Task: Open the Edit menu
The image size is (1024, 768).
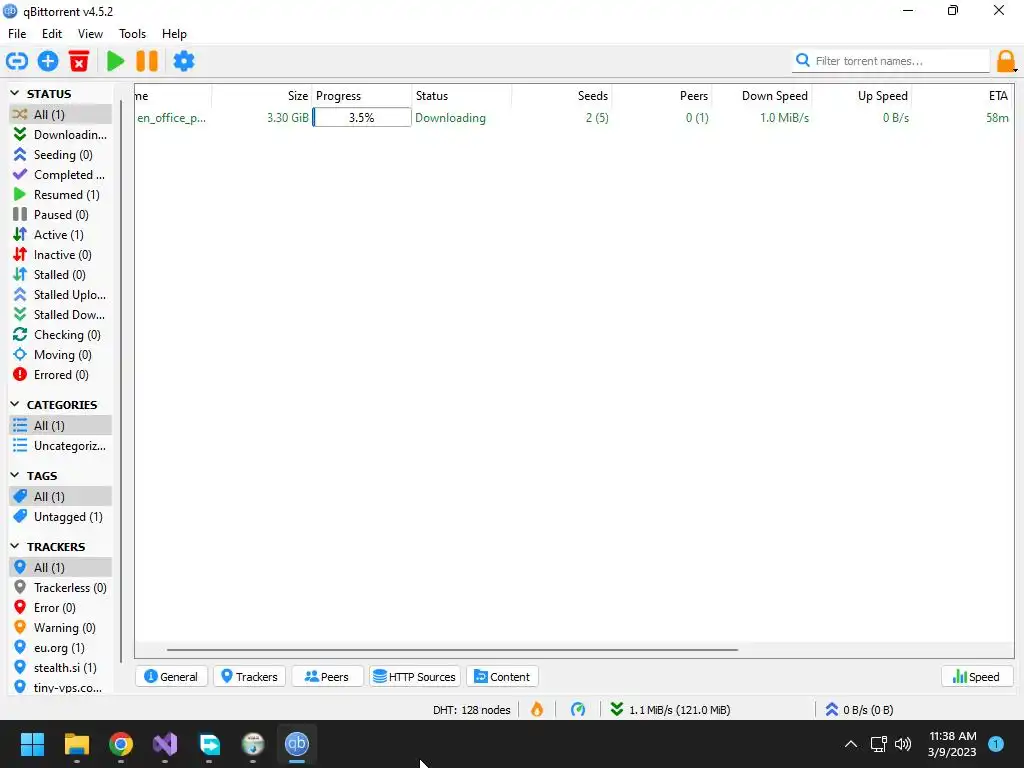Action: point(52,34)
